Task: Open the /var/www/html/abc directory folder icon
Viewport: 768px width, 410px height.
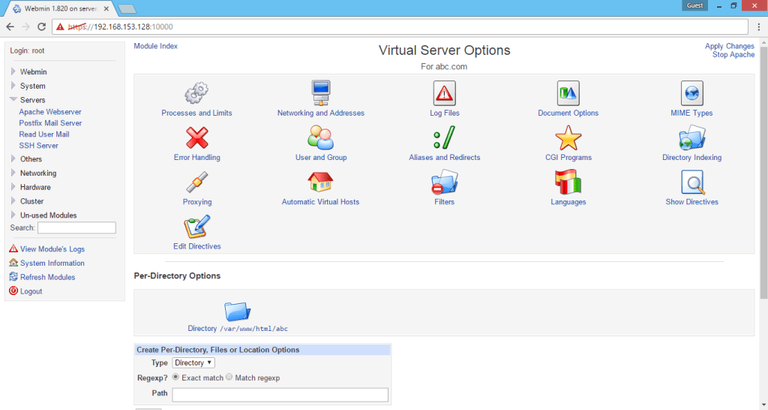Action: pyautogui.click(x=238, y=312)
